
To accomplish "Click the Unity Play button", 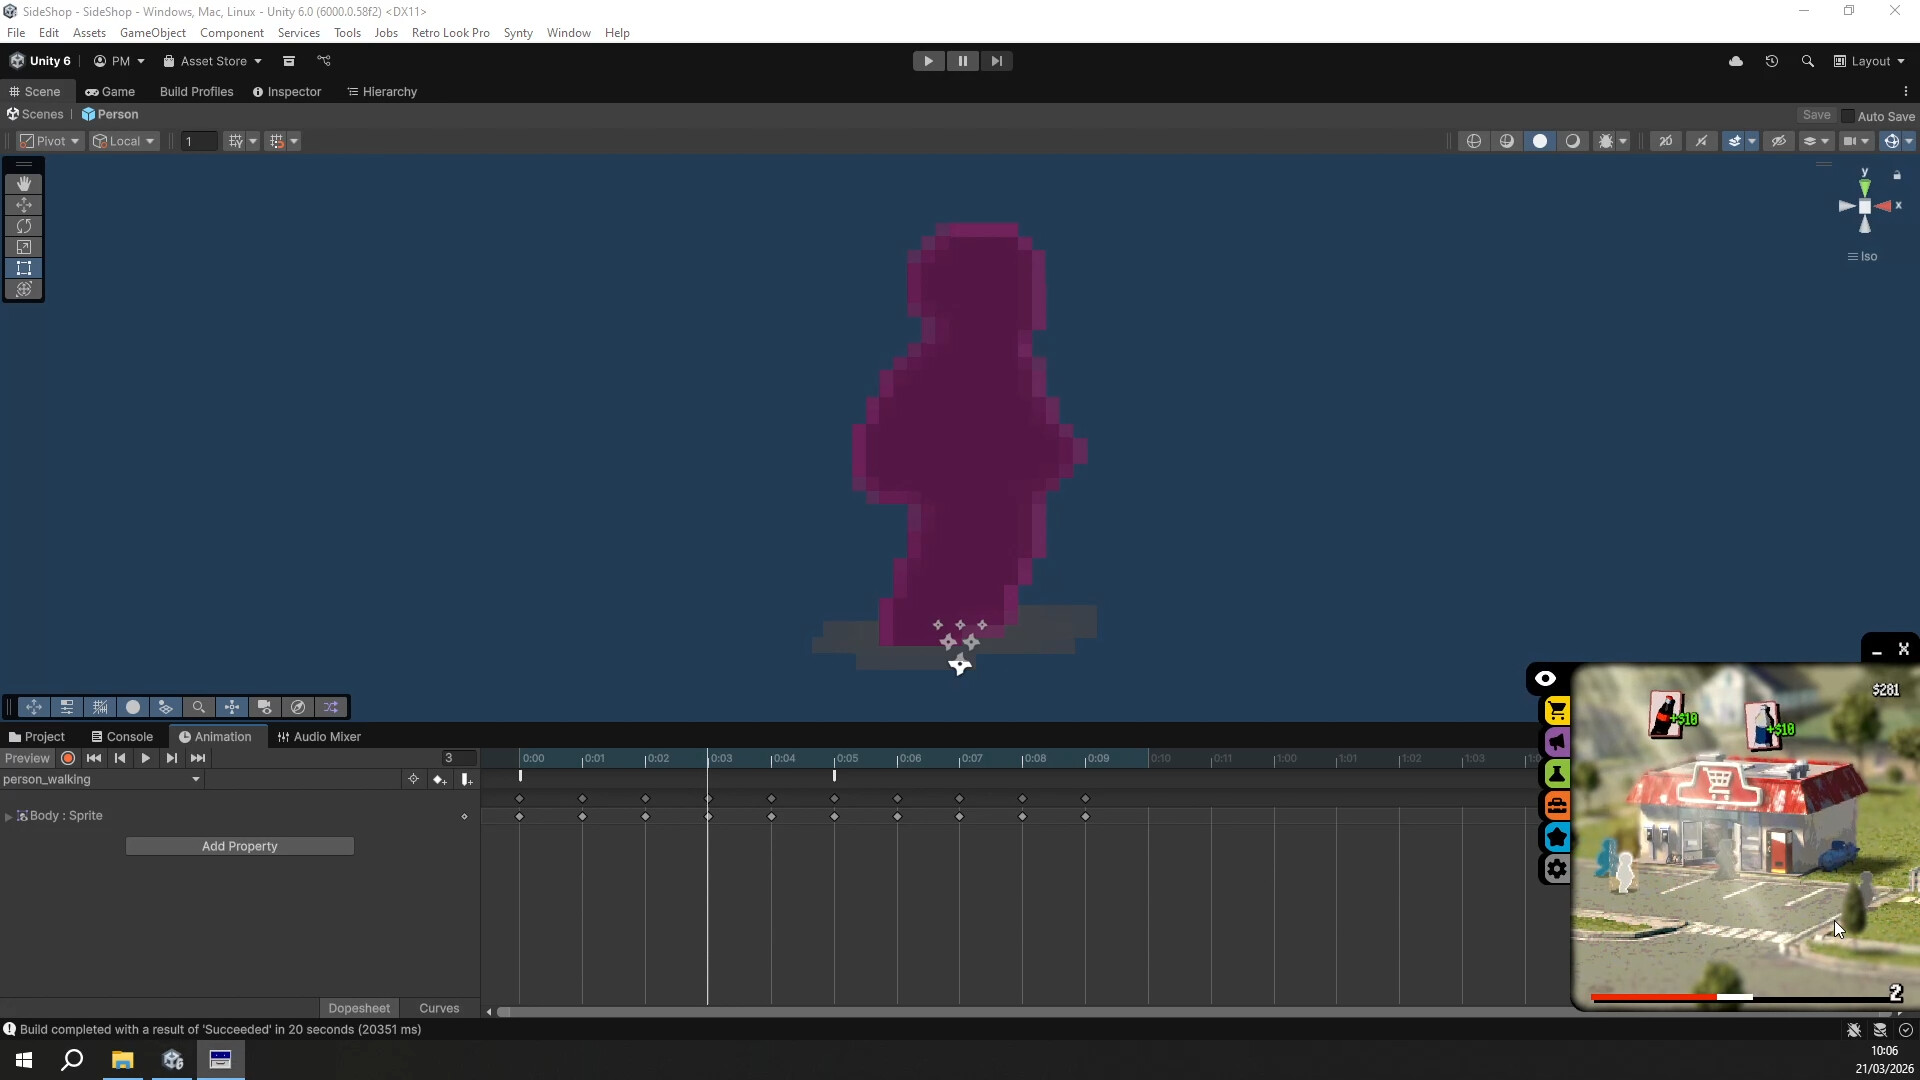I will click(x=928, y=61).
